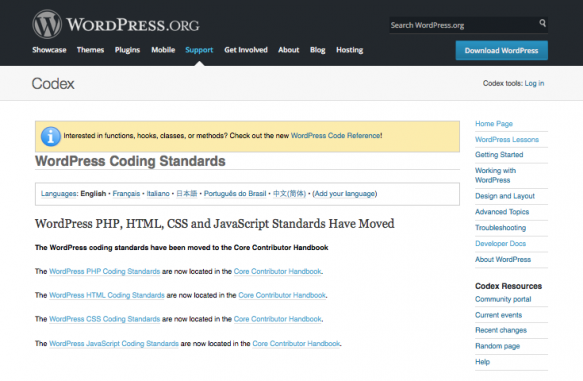Switch language to Italiano
The image size is (583, 381).
click(158, 194)
